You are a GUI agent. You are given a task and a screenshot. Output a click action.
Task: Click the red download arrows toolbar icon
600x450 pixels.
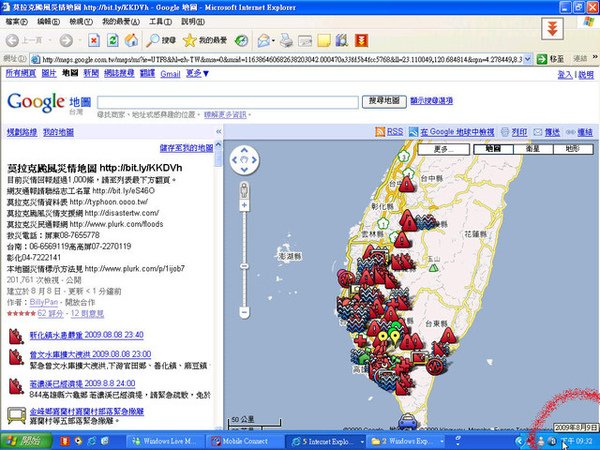361,40
